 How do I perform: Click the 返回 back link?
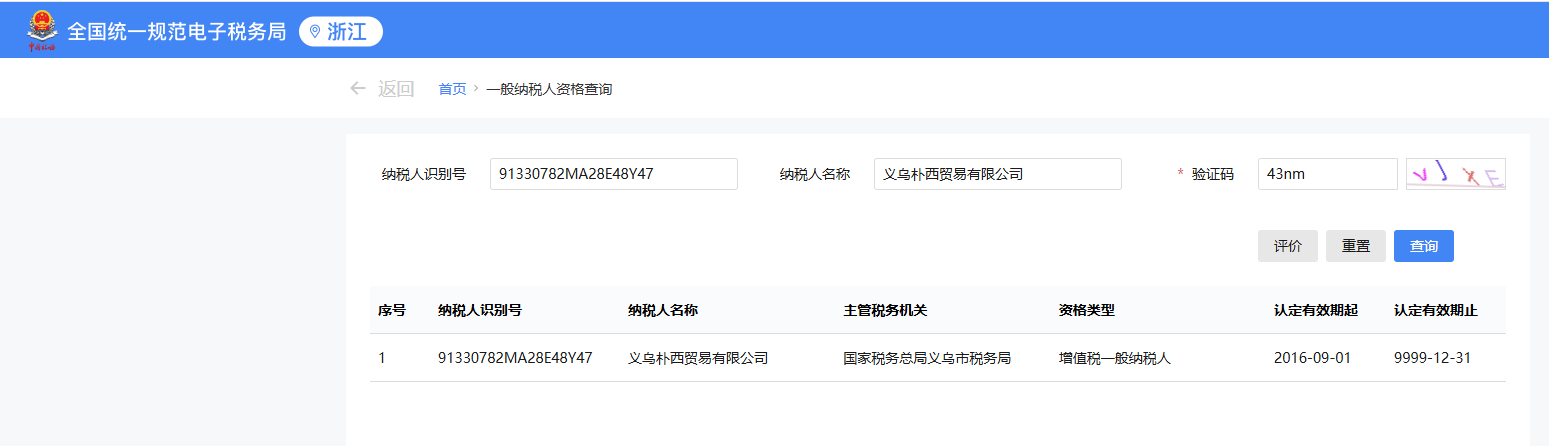395,89
